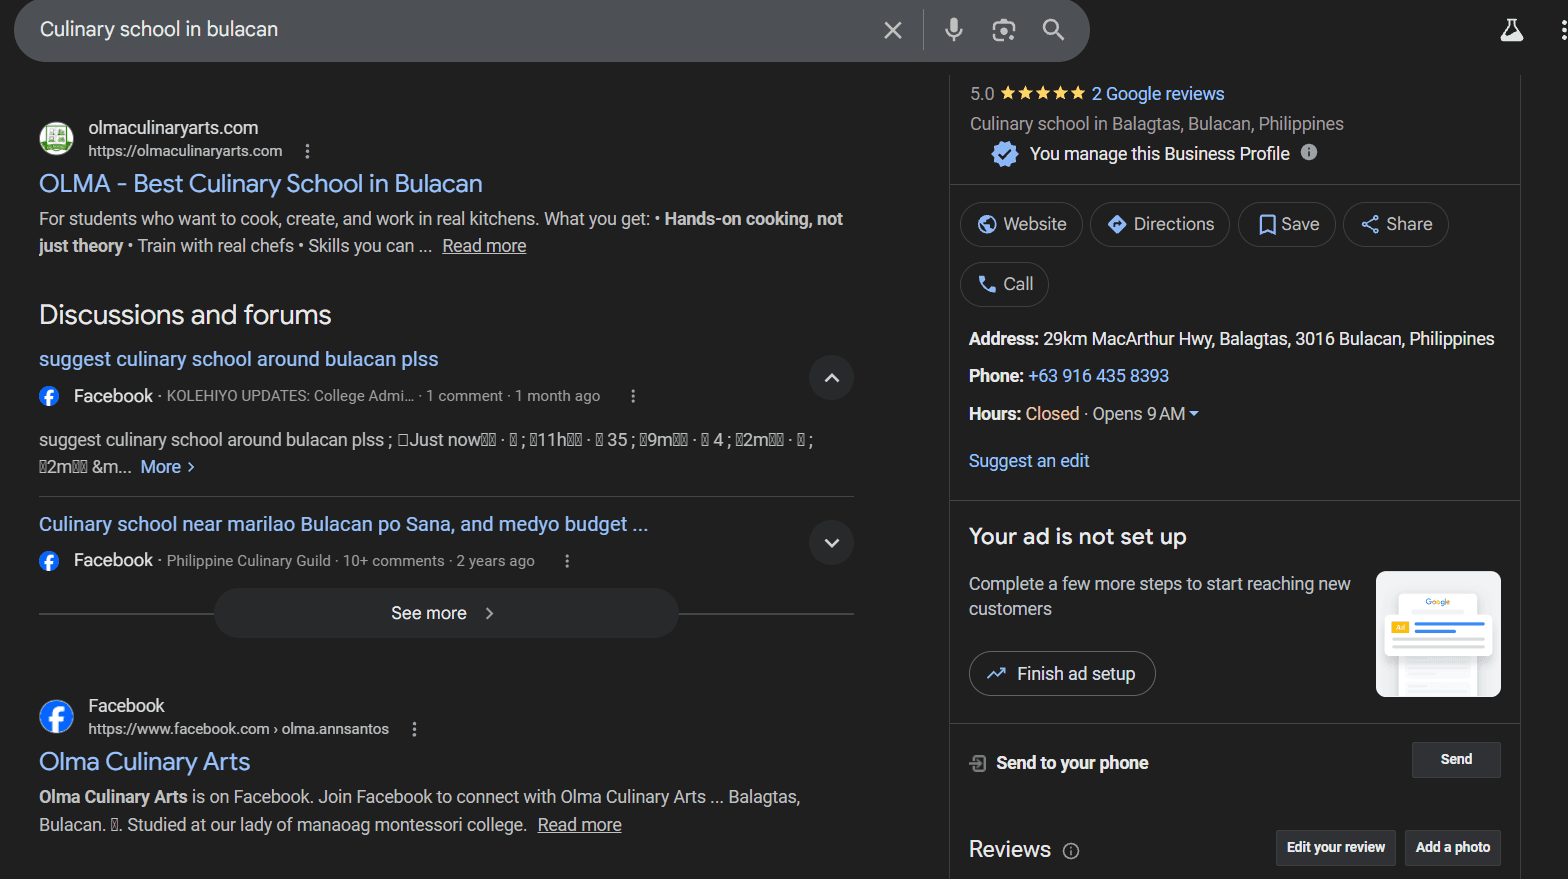Open search by image lens icon
Image resolution: width=1568 pixels, height=879 pixels.
click(1004, 30)
